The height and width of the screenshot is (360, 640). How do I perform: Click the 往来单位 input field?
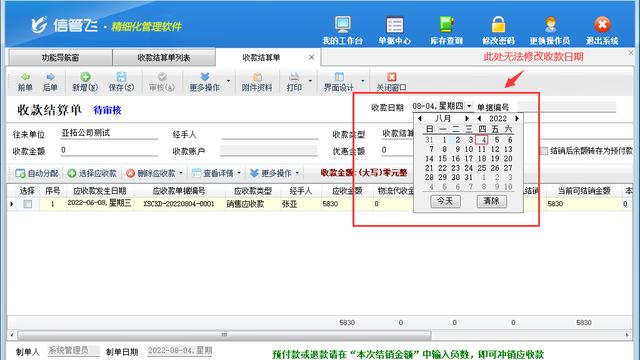coord(109,133)
